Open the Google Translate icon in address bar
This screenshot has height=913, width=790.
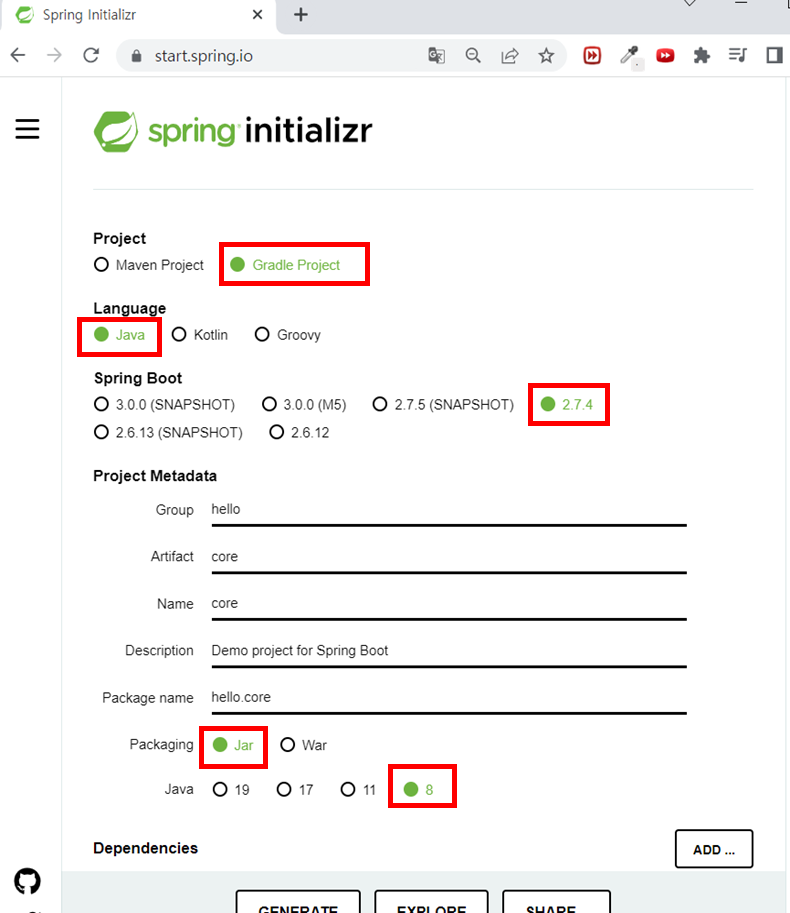pos(437,55)
